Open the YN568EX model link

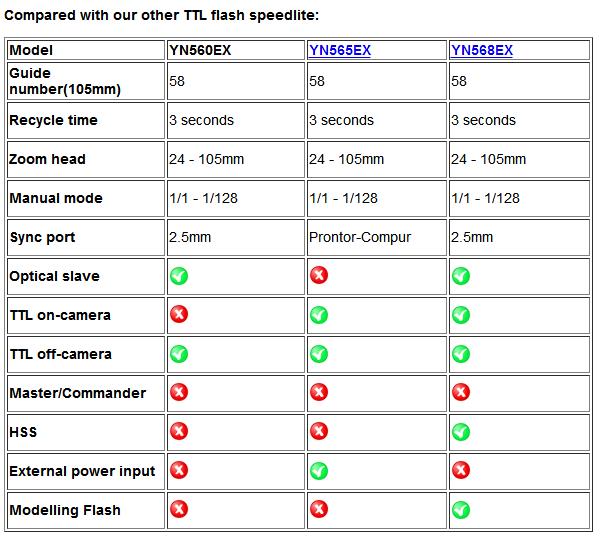pyautogui.click(x=481, y=50)
